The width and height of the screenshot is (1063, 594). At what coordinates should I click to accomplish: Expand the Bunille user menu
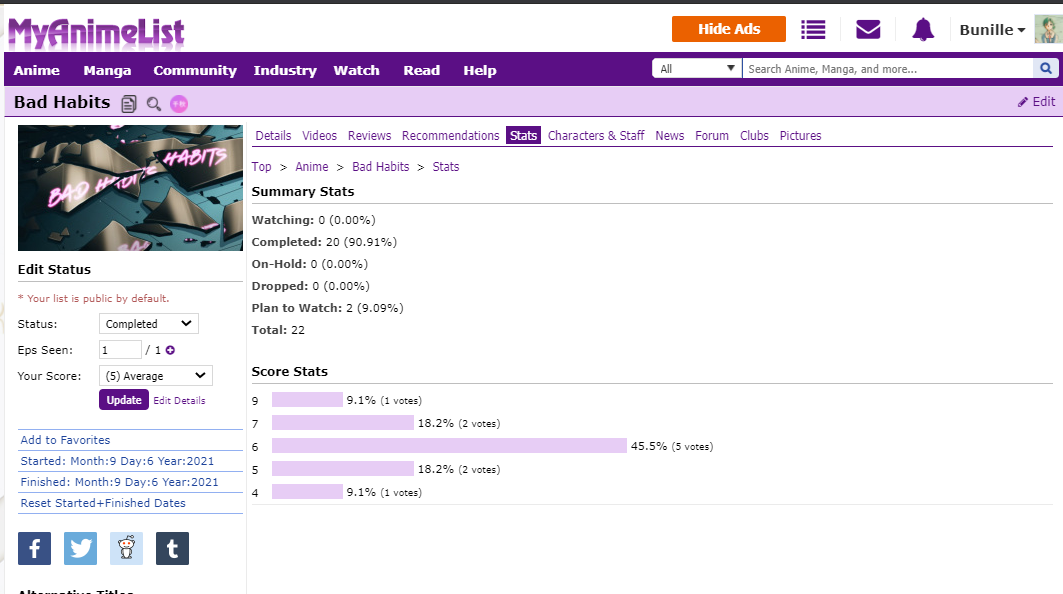992,30
